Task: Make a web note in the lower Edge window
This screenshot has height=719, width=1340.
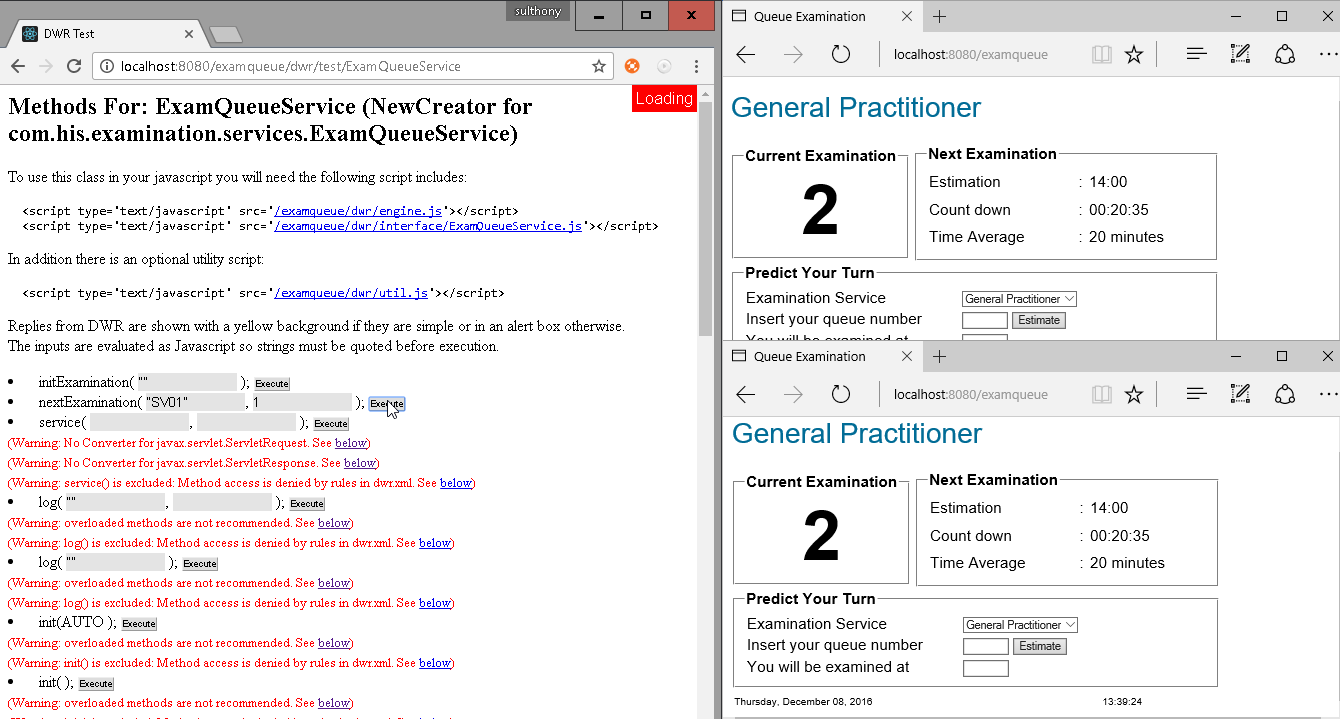Action: (1241, 394)
